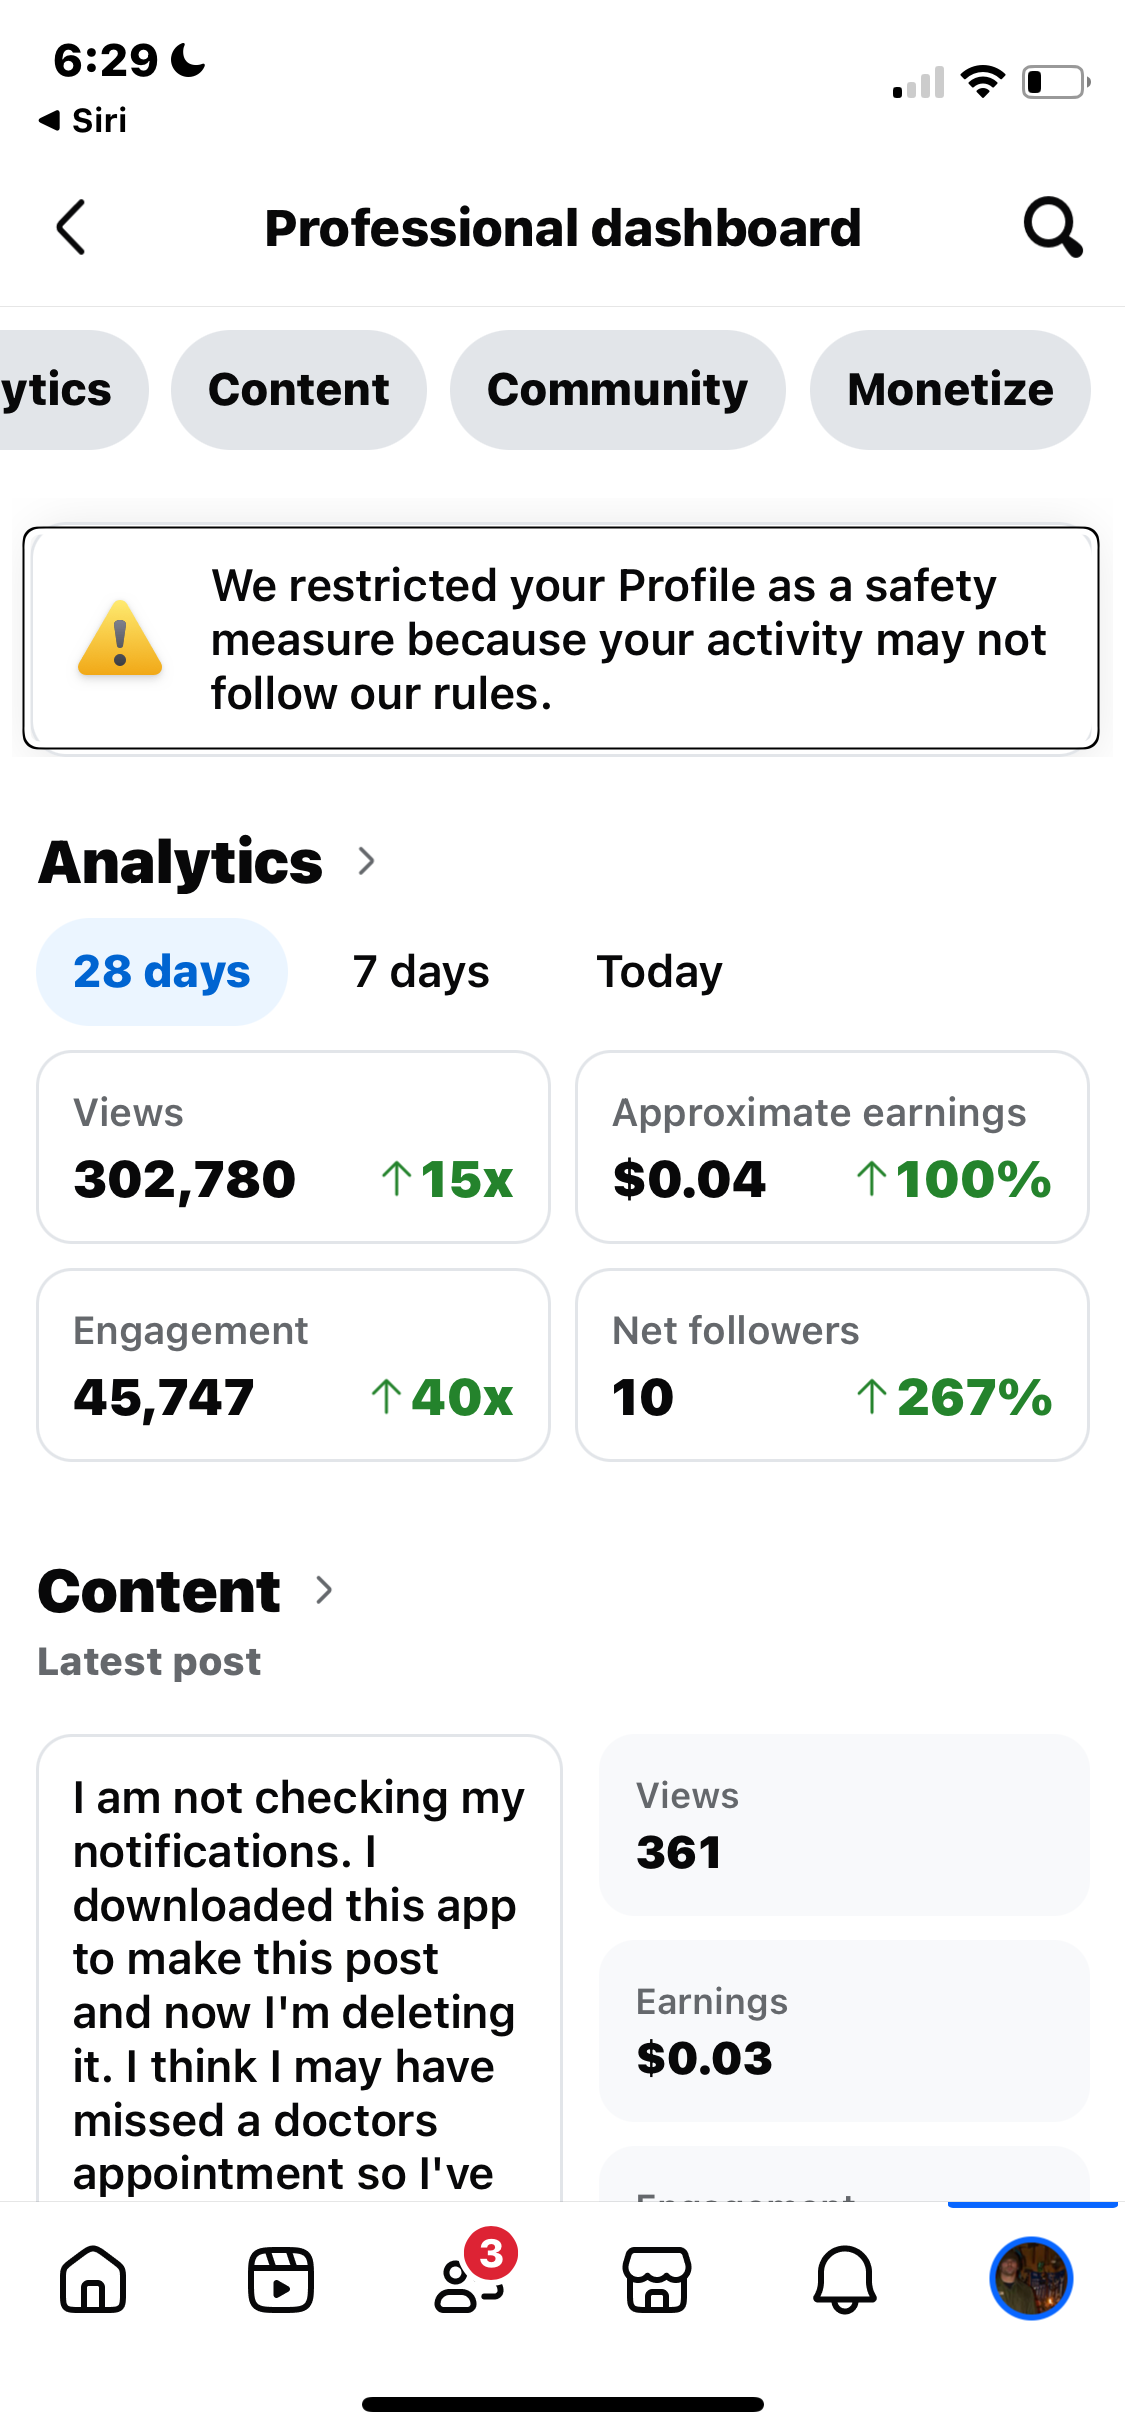Open the Reels video icon

(x=281, y=2280)
